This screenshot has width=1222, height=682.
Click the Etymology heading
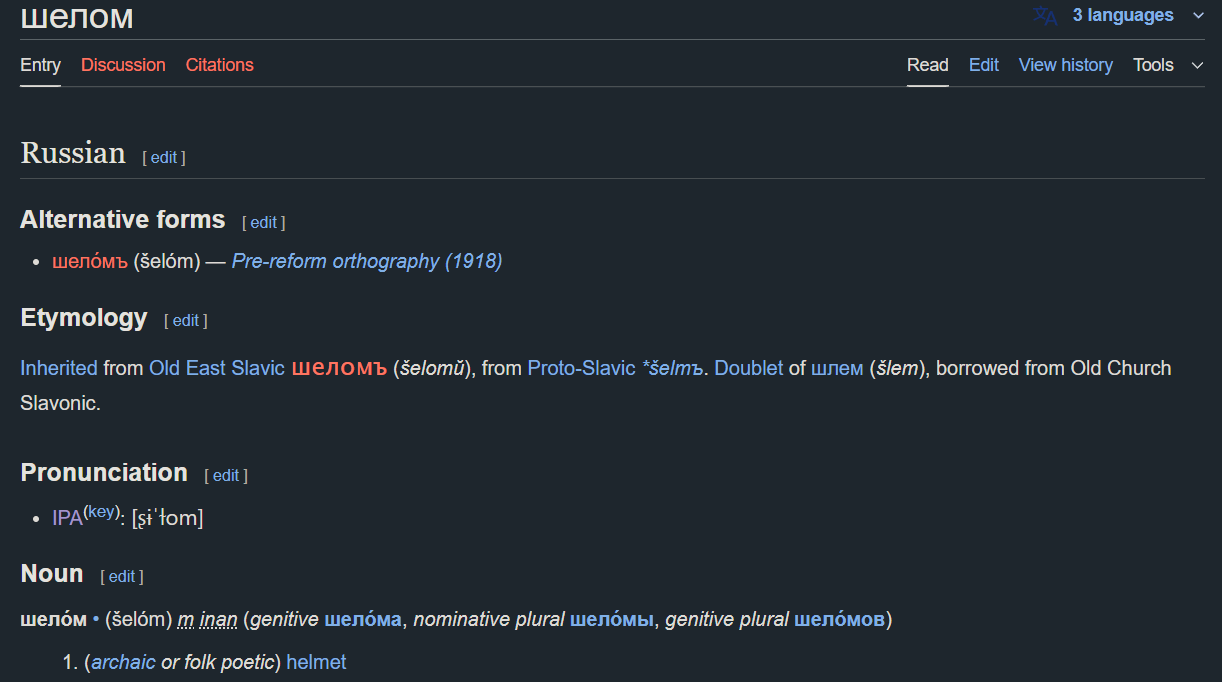coord(84,318)
